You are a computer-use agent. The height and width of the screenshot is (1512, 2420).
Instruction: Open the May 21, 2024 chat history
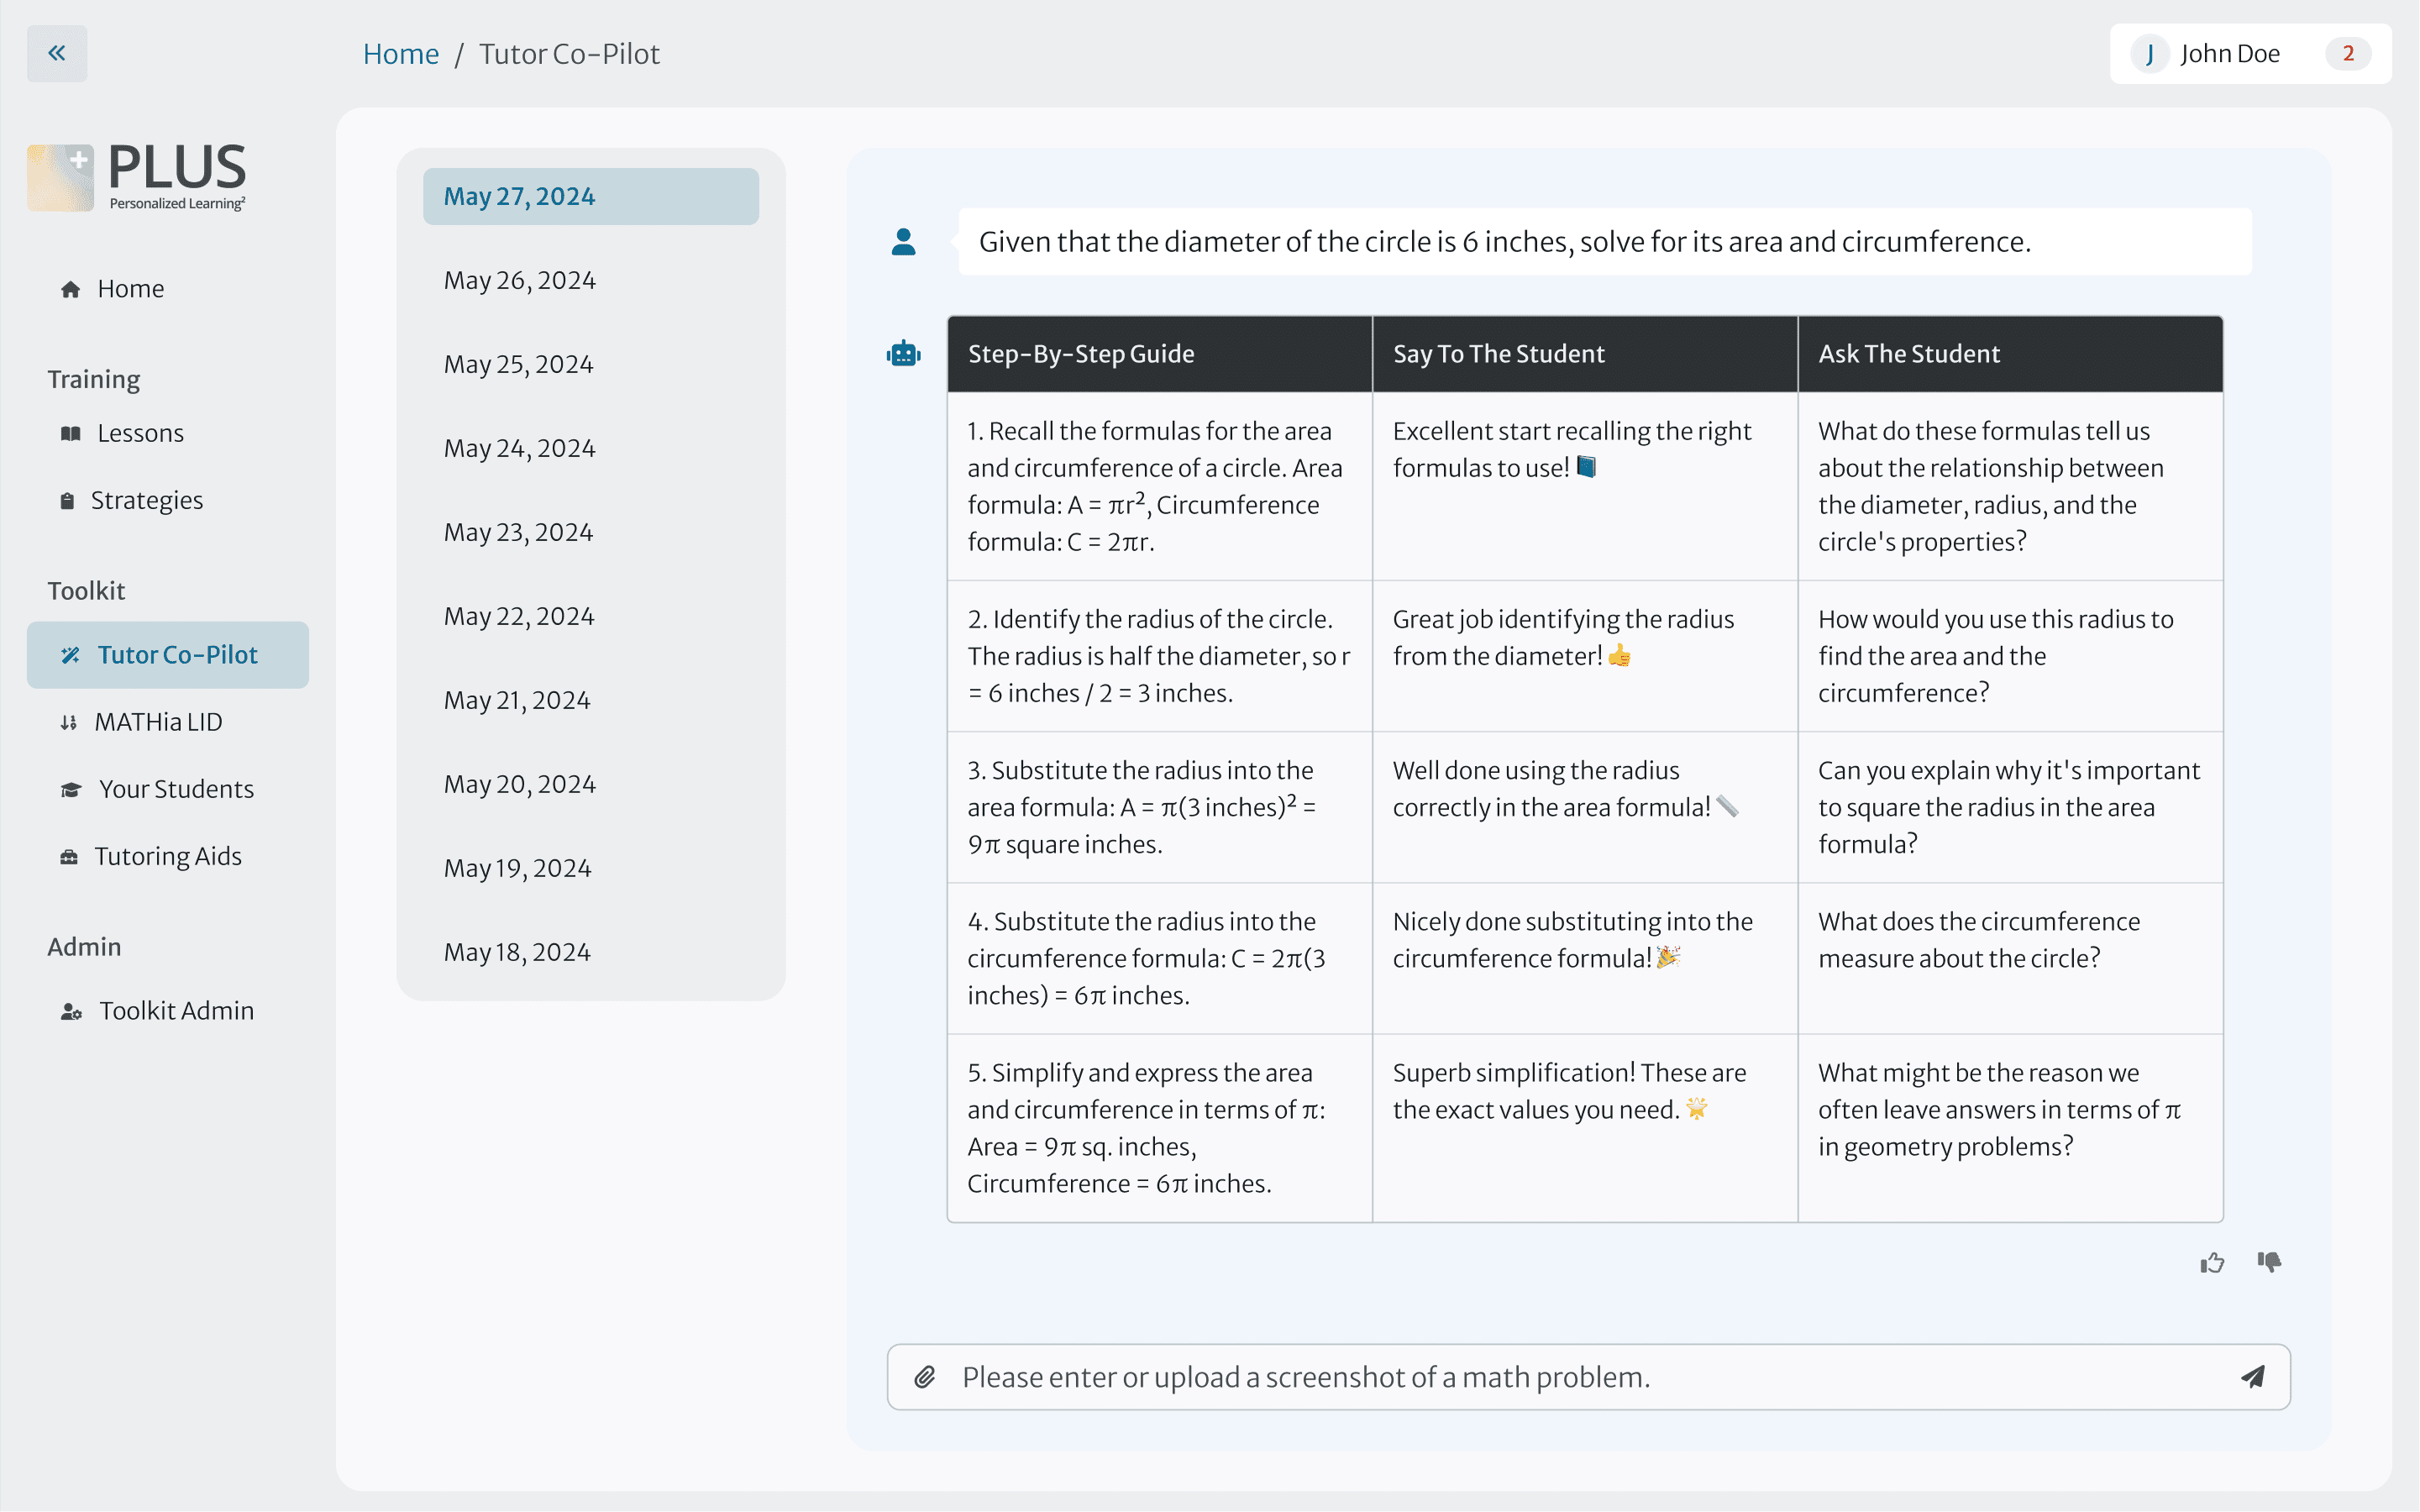coord(591,700)
